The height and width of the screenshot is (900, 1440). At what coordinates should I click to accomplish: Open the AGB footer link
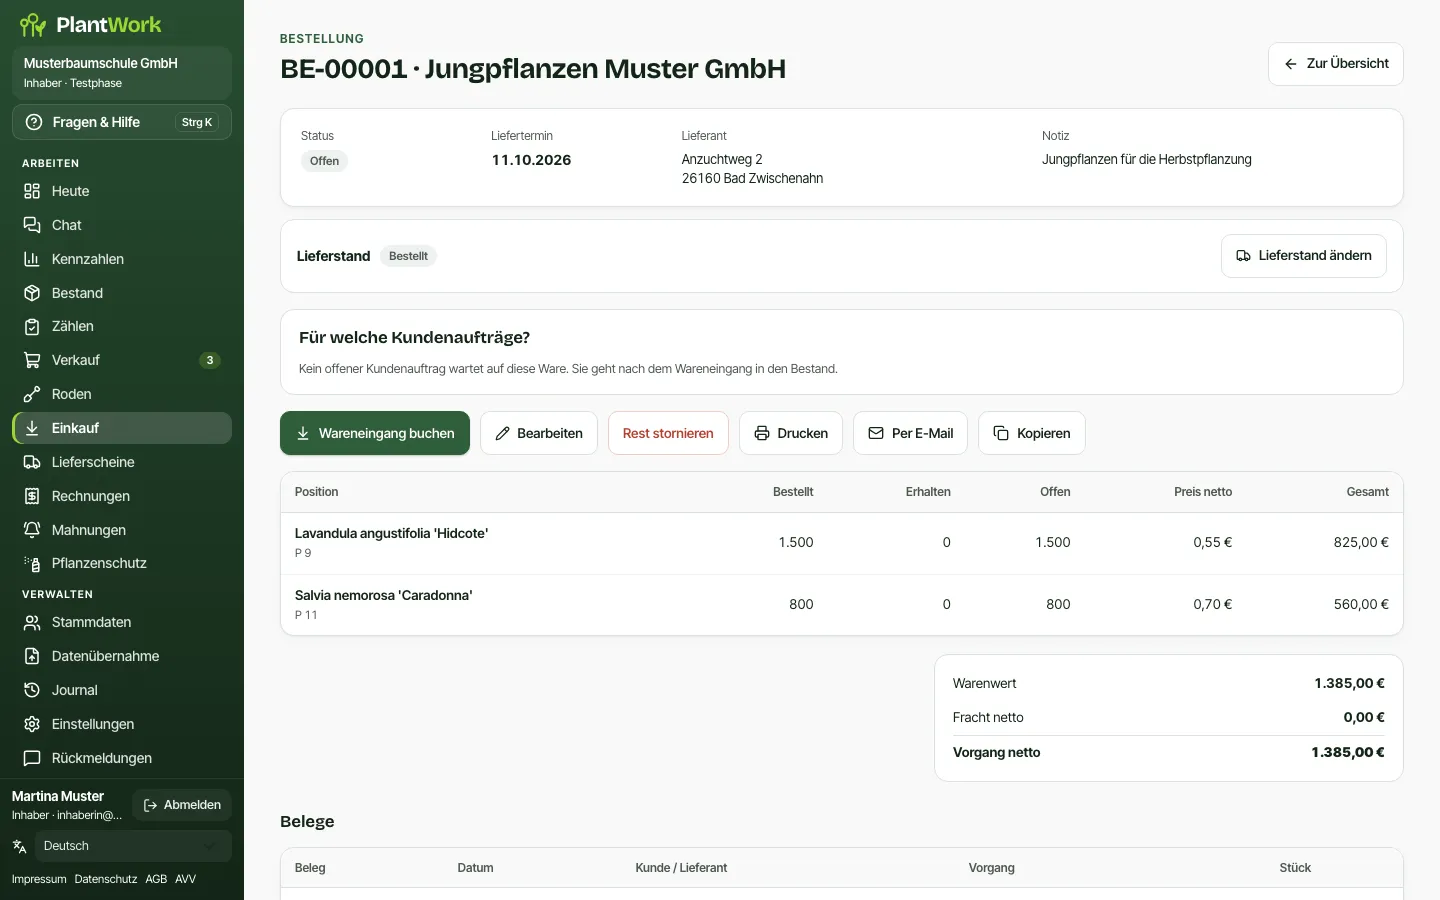156,879
